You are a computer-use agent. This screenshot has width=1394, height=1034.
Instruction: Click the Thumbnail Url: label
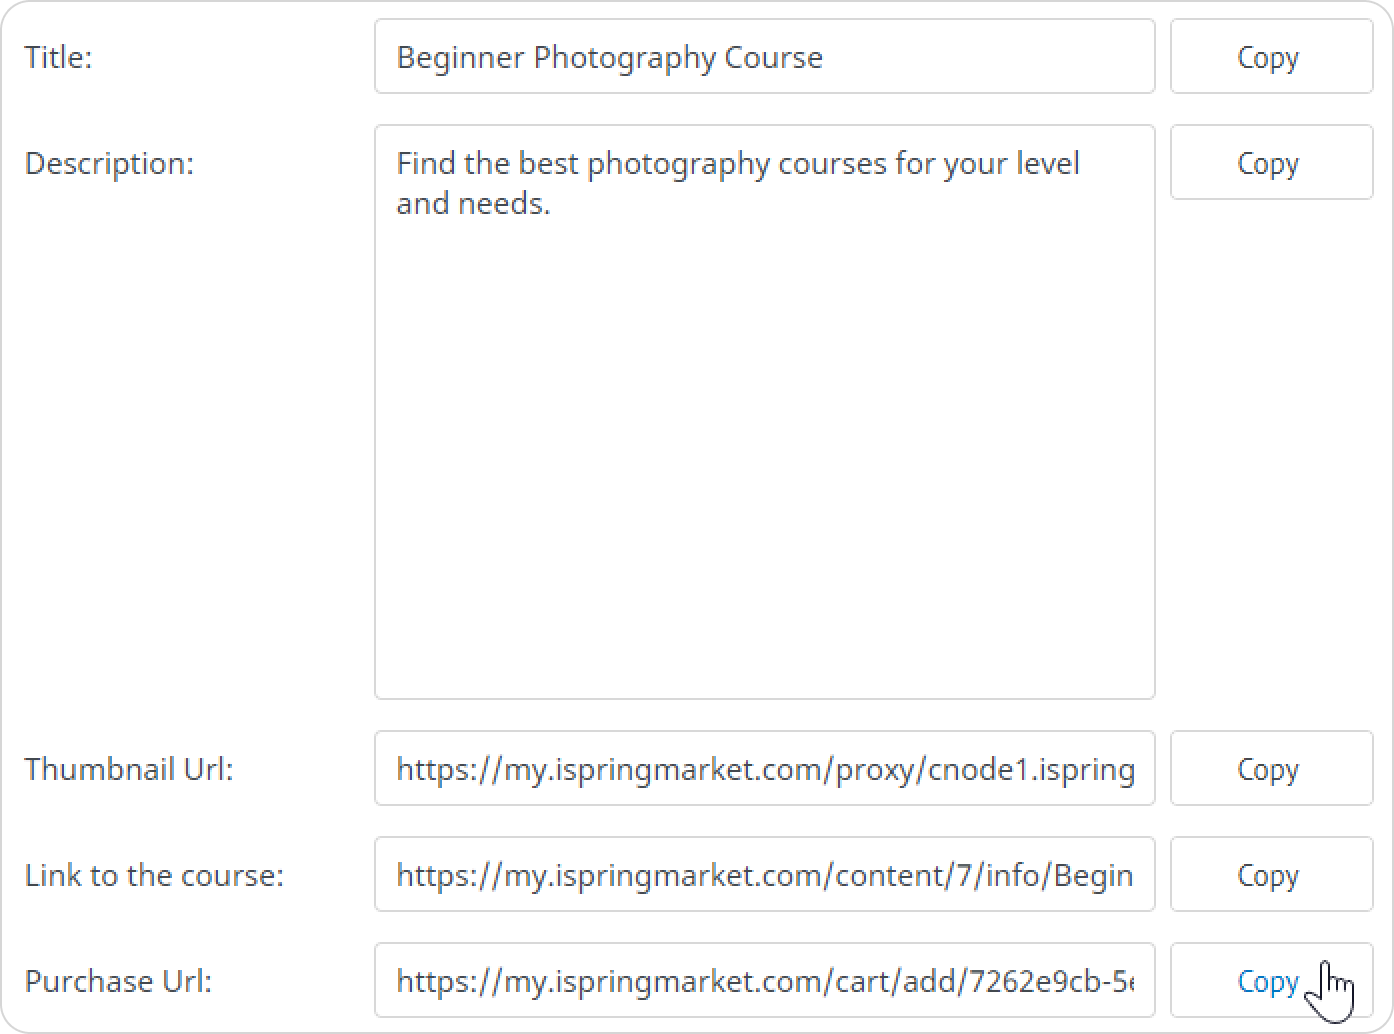coord(128,769)
